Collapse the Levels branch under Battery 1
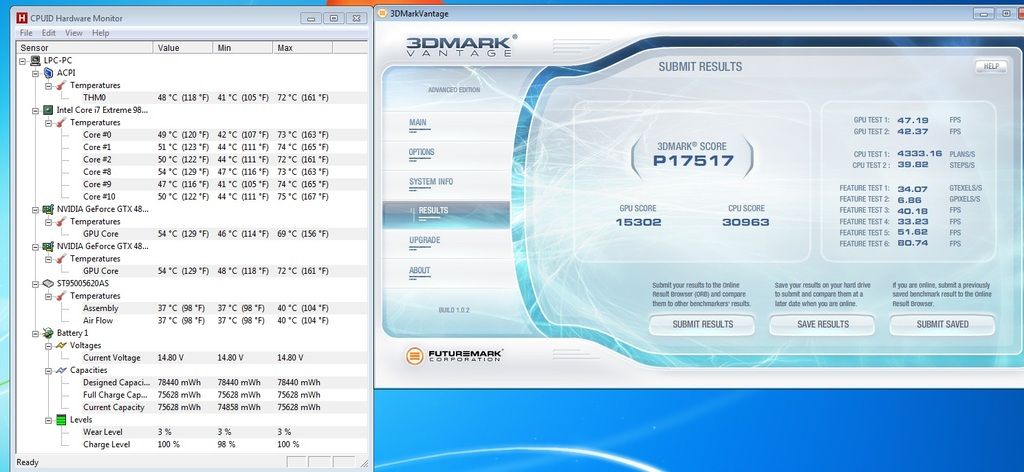This screenshot has height=472, width=1024. (49, 420)
